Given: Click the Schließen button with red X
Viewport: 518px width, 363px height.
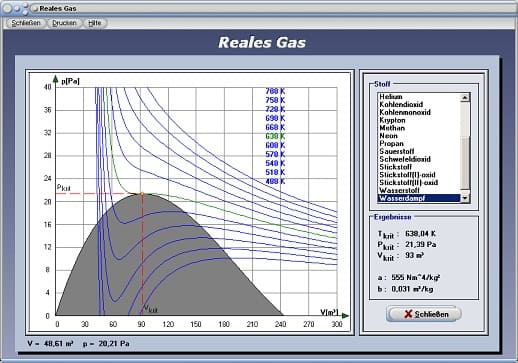Looking at the screenshot, I should tap(424, 314).
